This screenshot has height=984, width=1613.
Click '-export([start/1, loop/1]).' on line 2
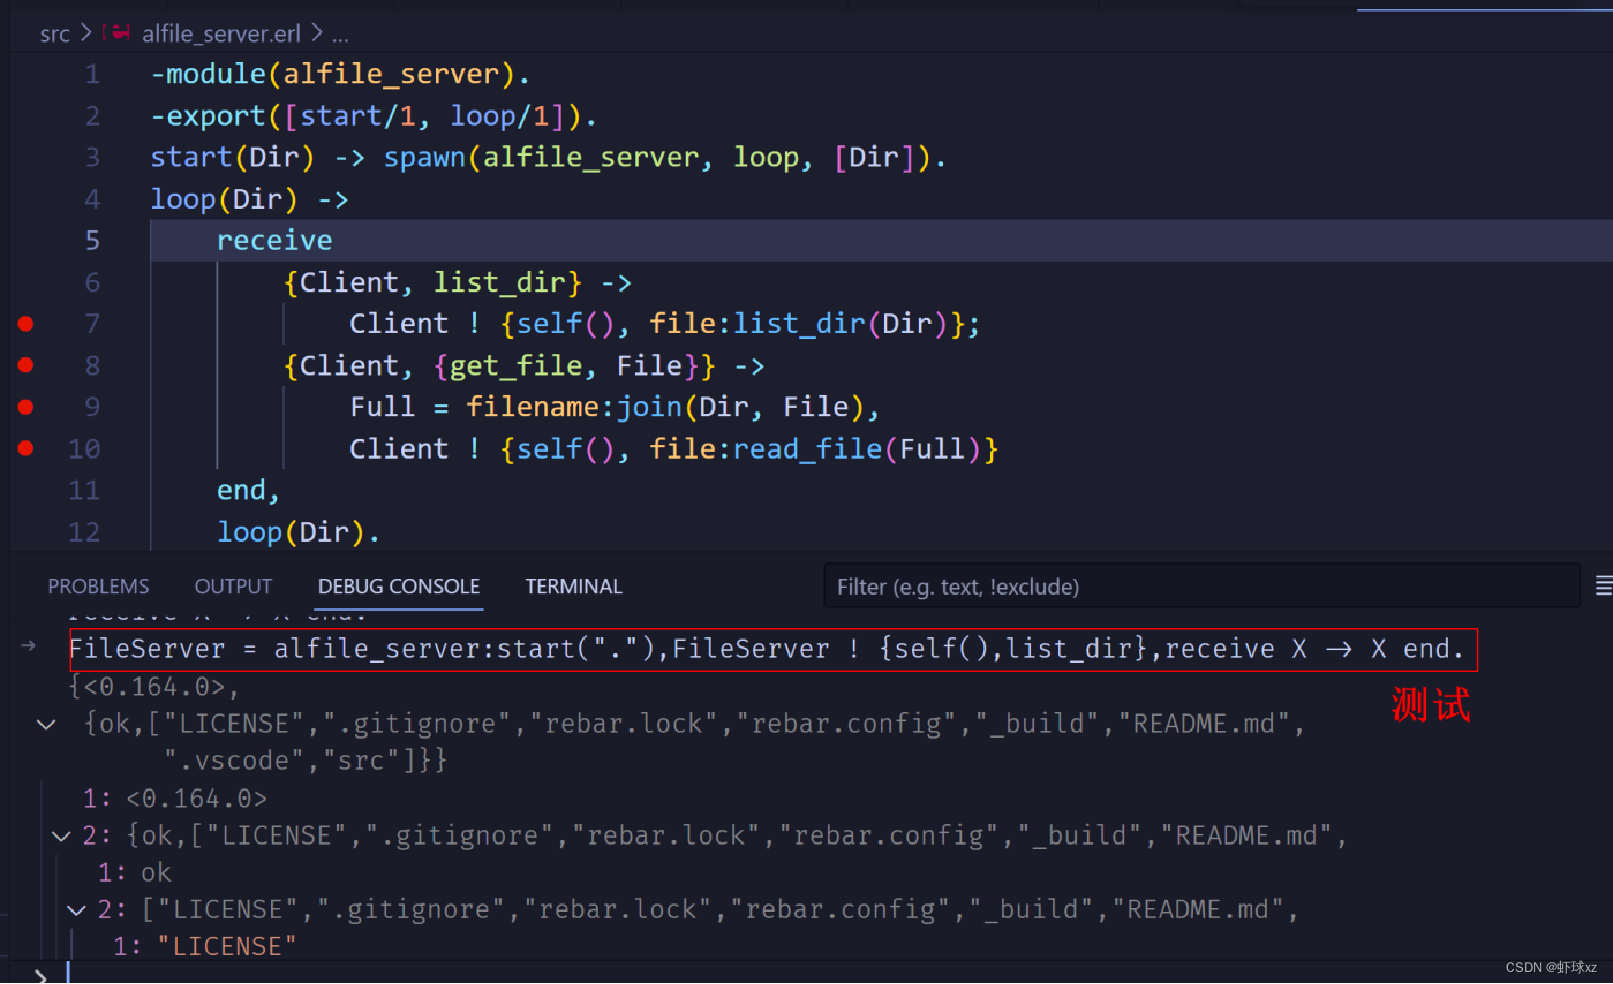[374, 117]
